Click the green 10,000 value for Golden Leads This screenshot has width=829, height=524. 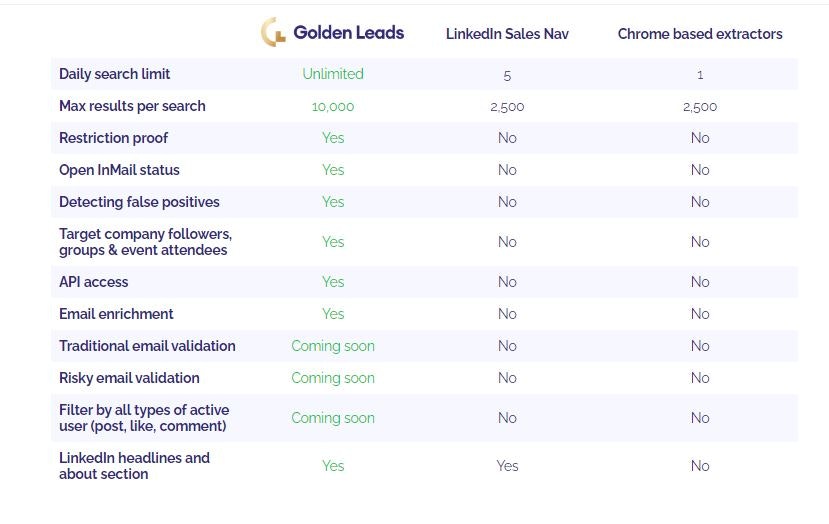coord(333,107)
